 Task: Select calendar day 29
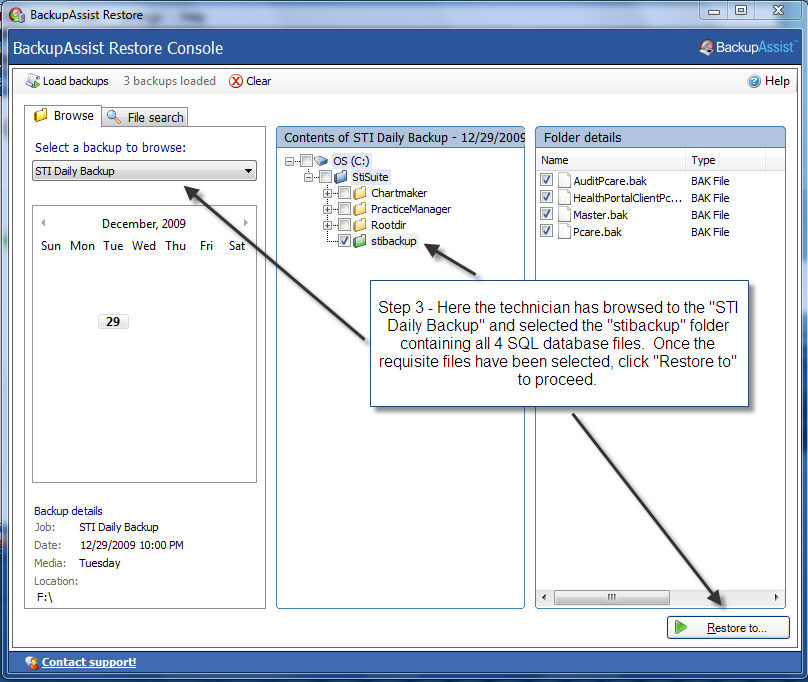(113, 322)
